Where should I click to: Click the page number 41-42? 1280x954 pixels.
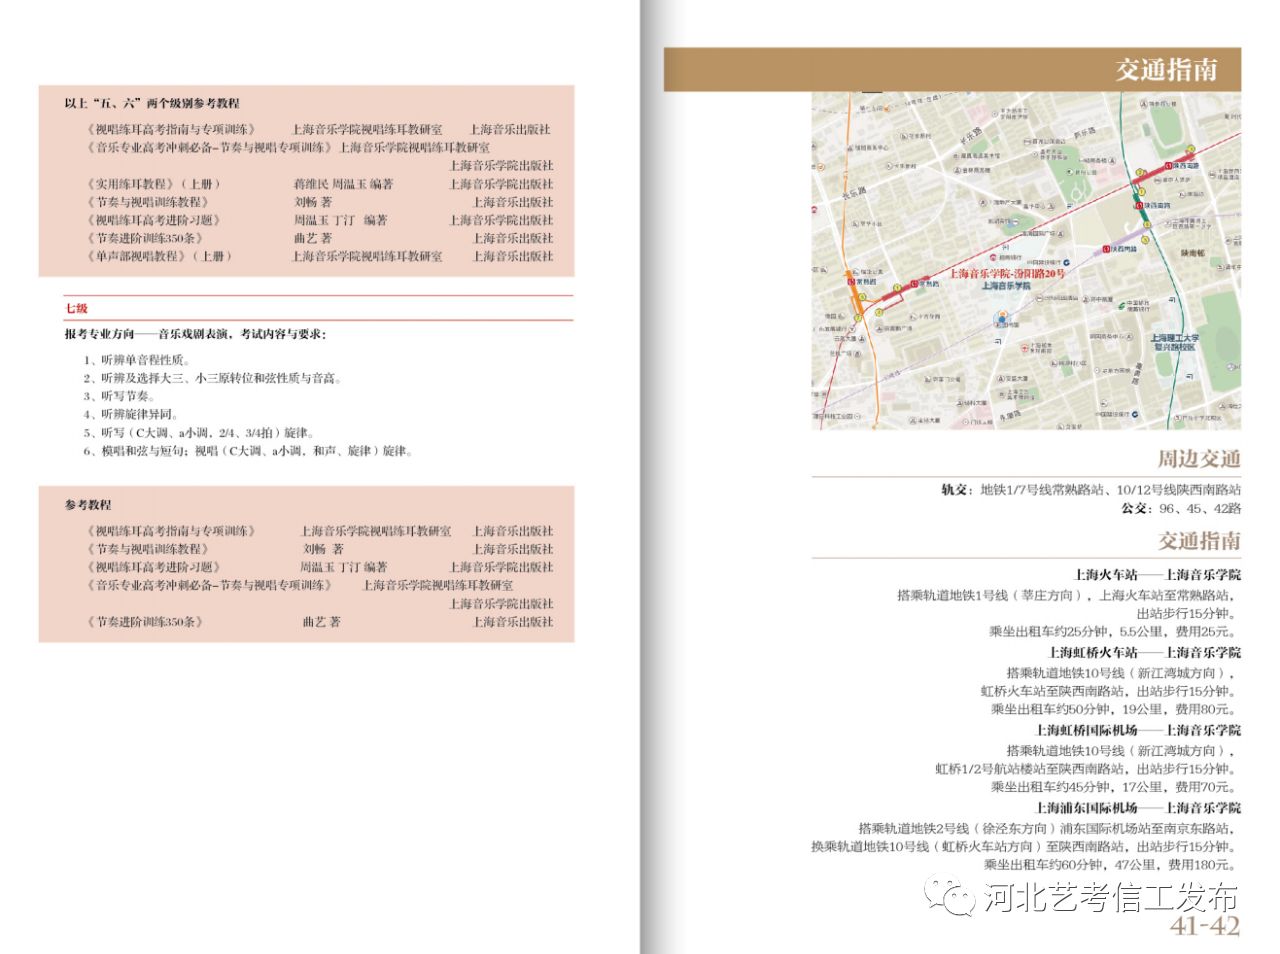1205,926
